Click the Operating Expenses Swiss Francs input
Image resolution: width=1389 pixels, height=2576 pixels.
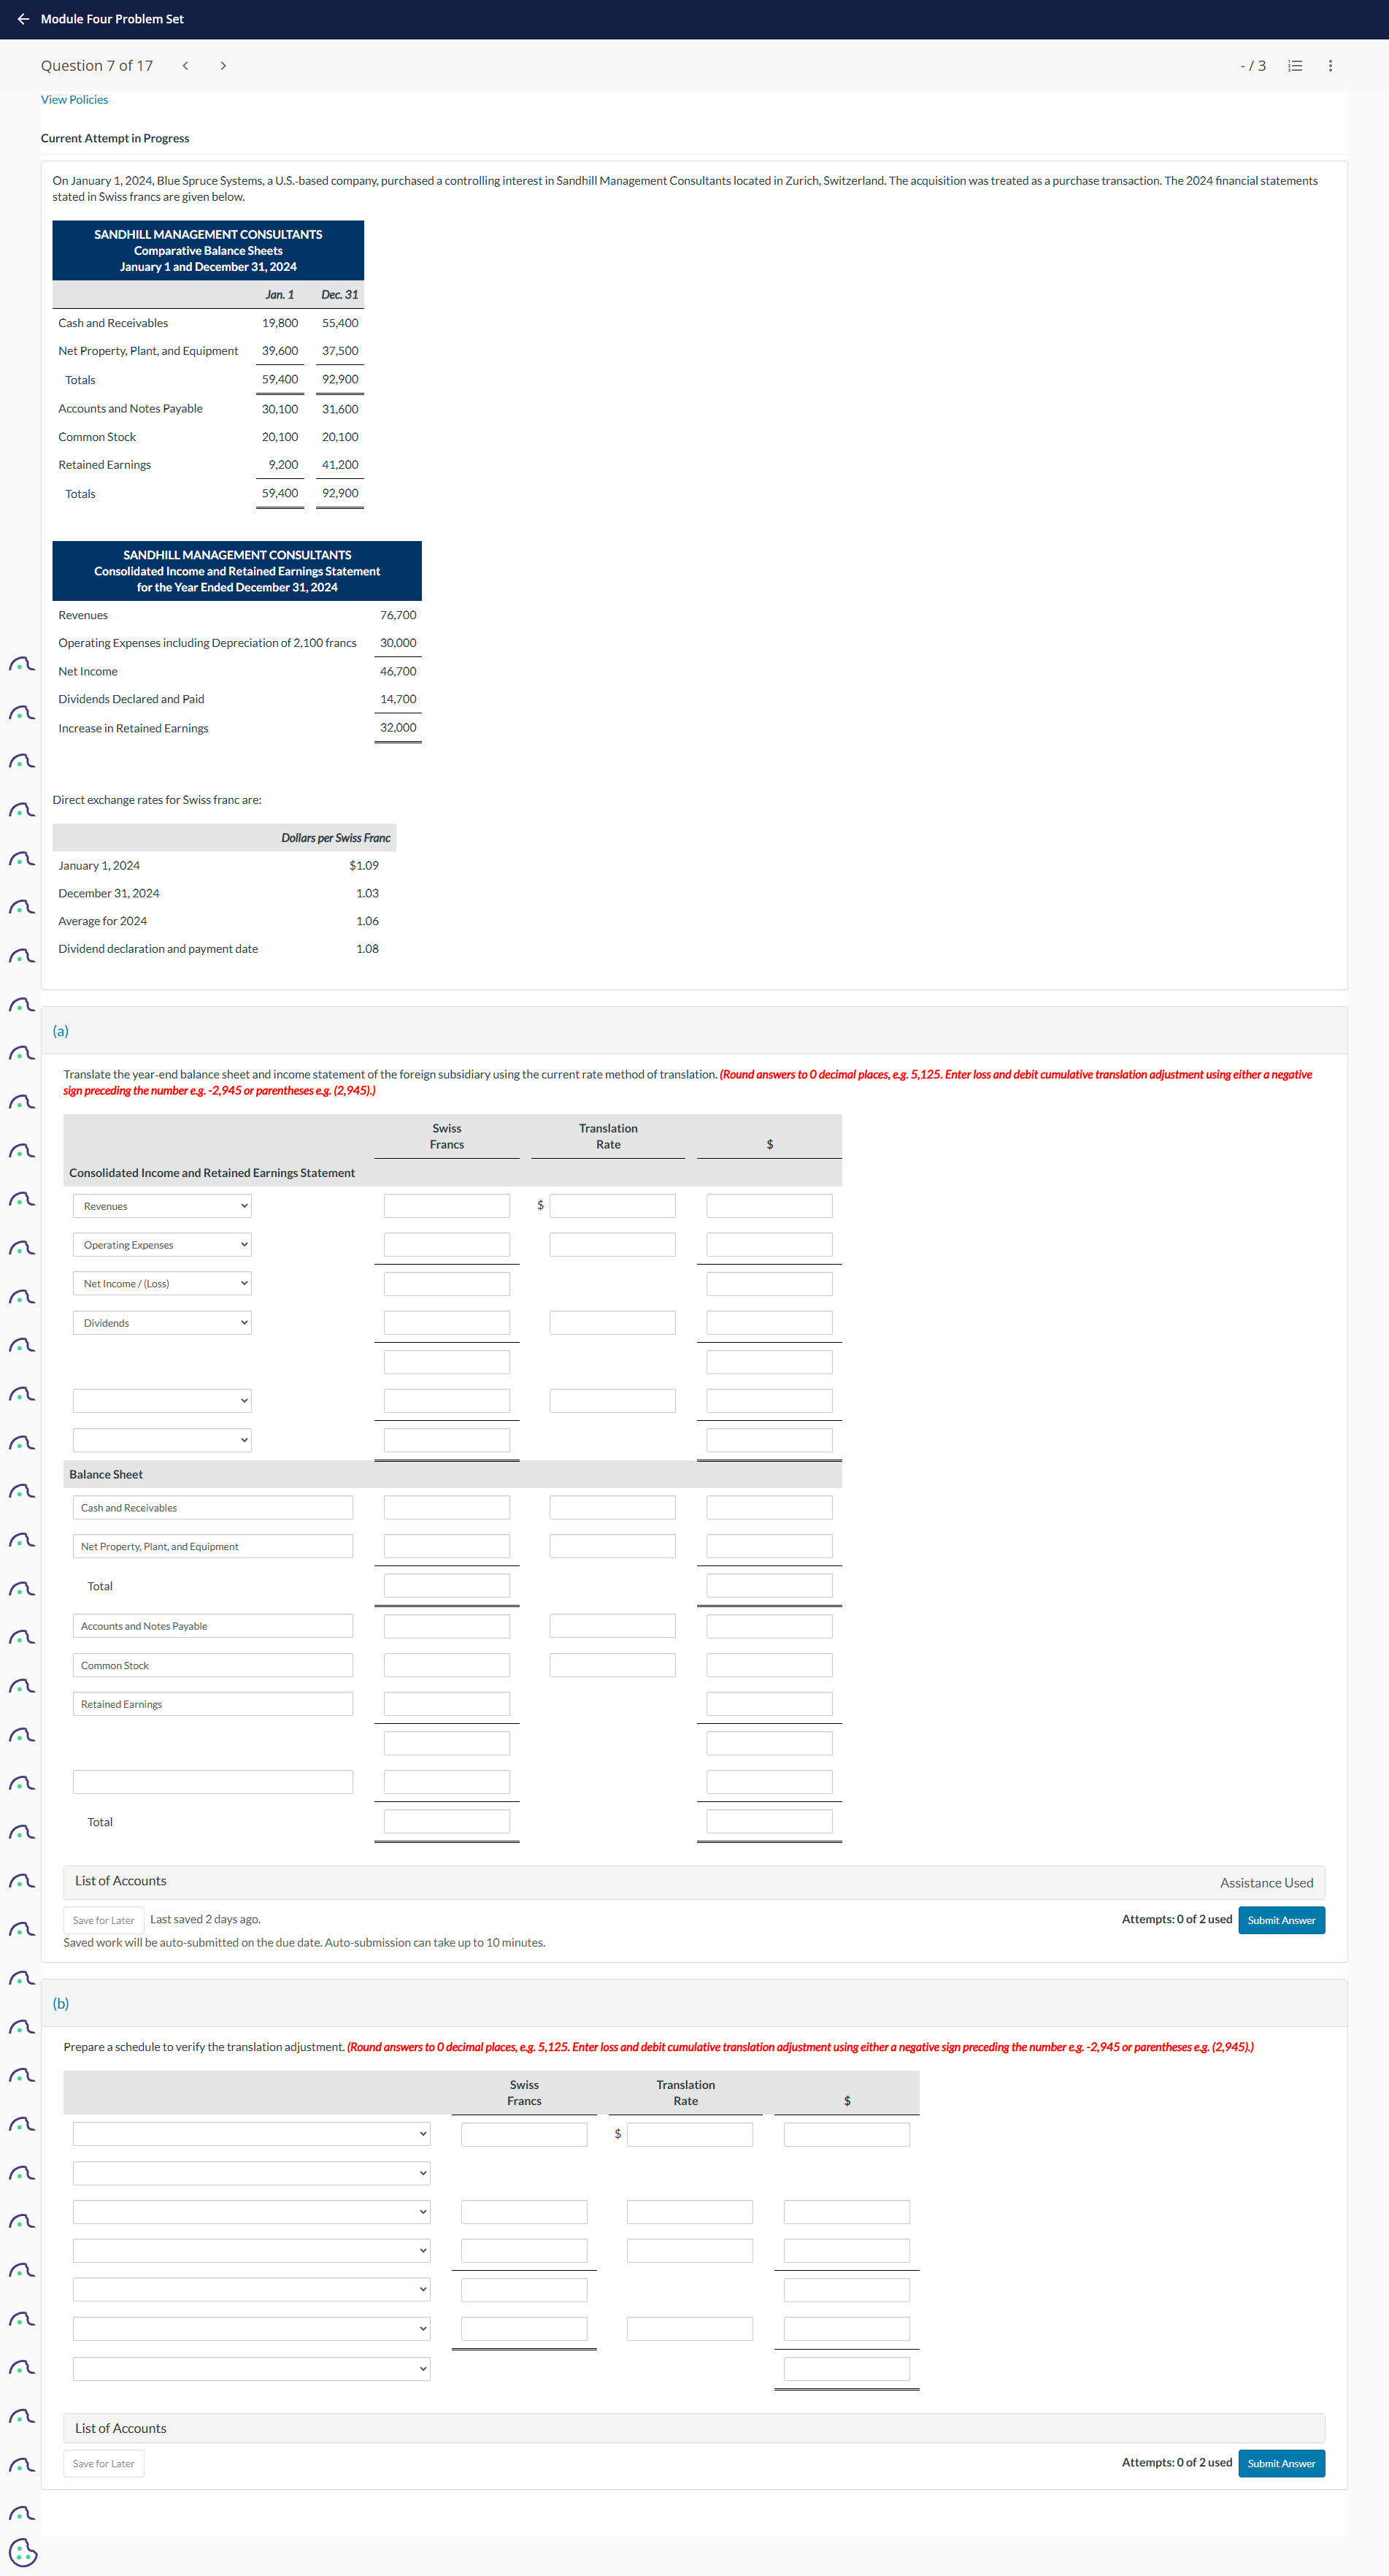click(x=447, y=1245)
